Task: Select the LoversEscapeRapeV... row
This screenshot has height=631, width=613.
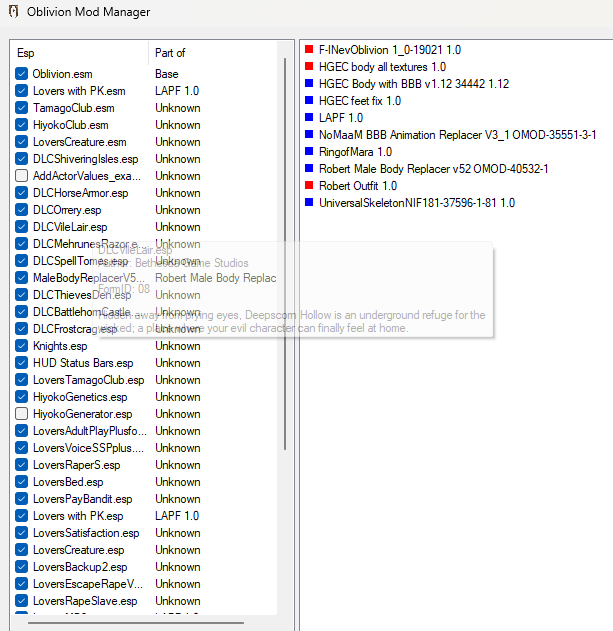Action: point(146,584)
